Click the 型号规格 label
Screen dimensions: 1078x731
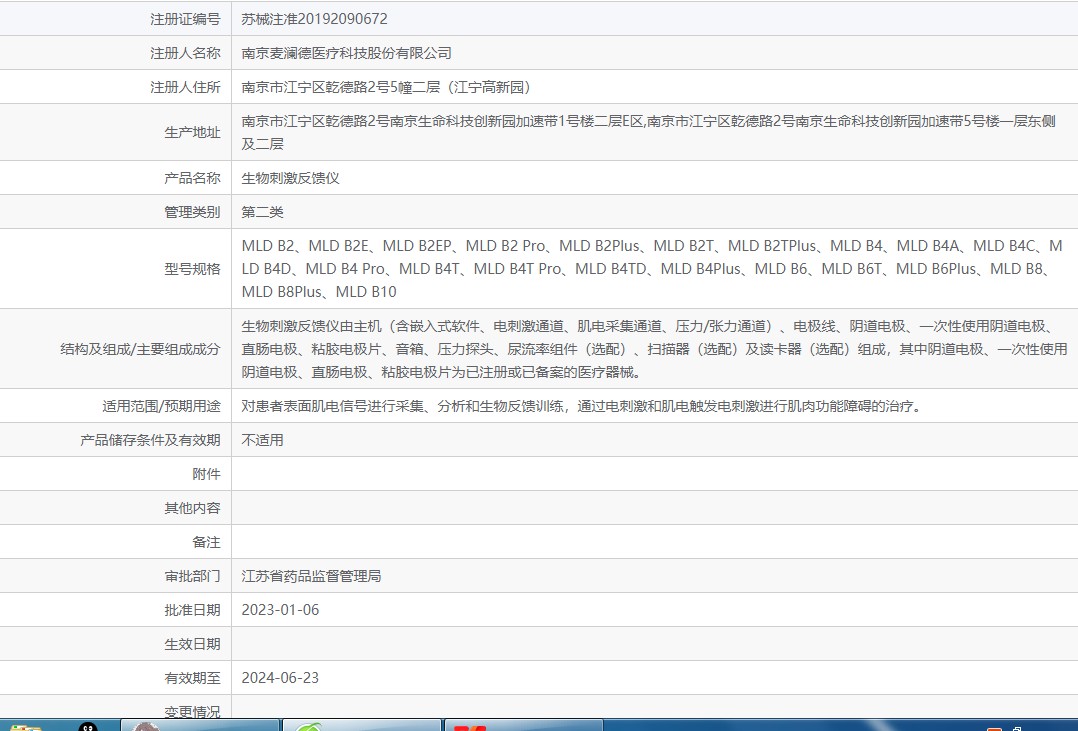(192, 269)
